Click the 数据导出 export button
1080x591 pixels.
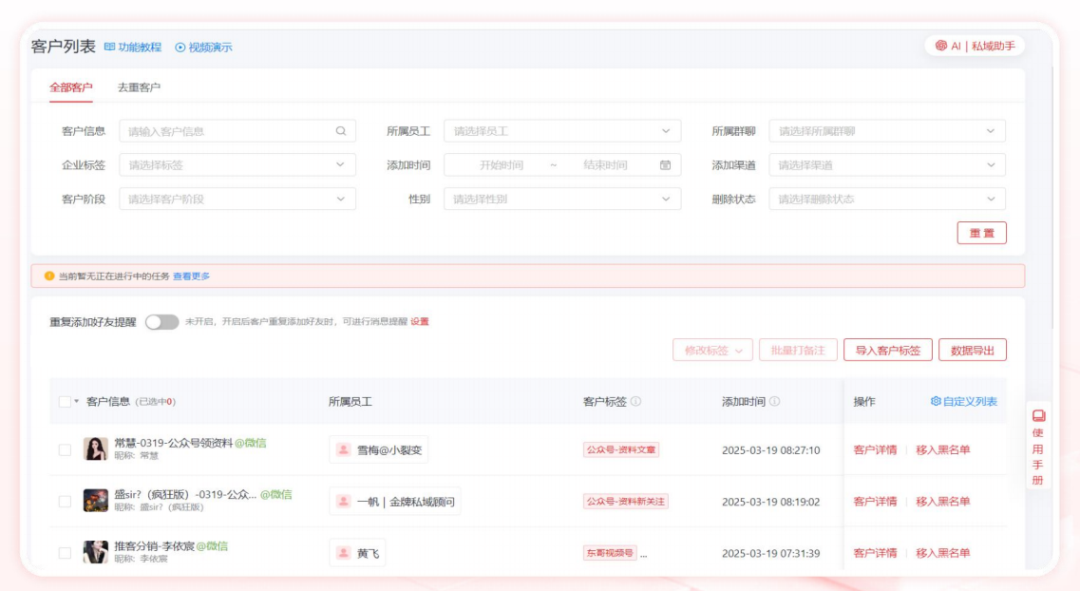pyautogui.click(x=972, y=350)
